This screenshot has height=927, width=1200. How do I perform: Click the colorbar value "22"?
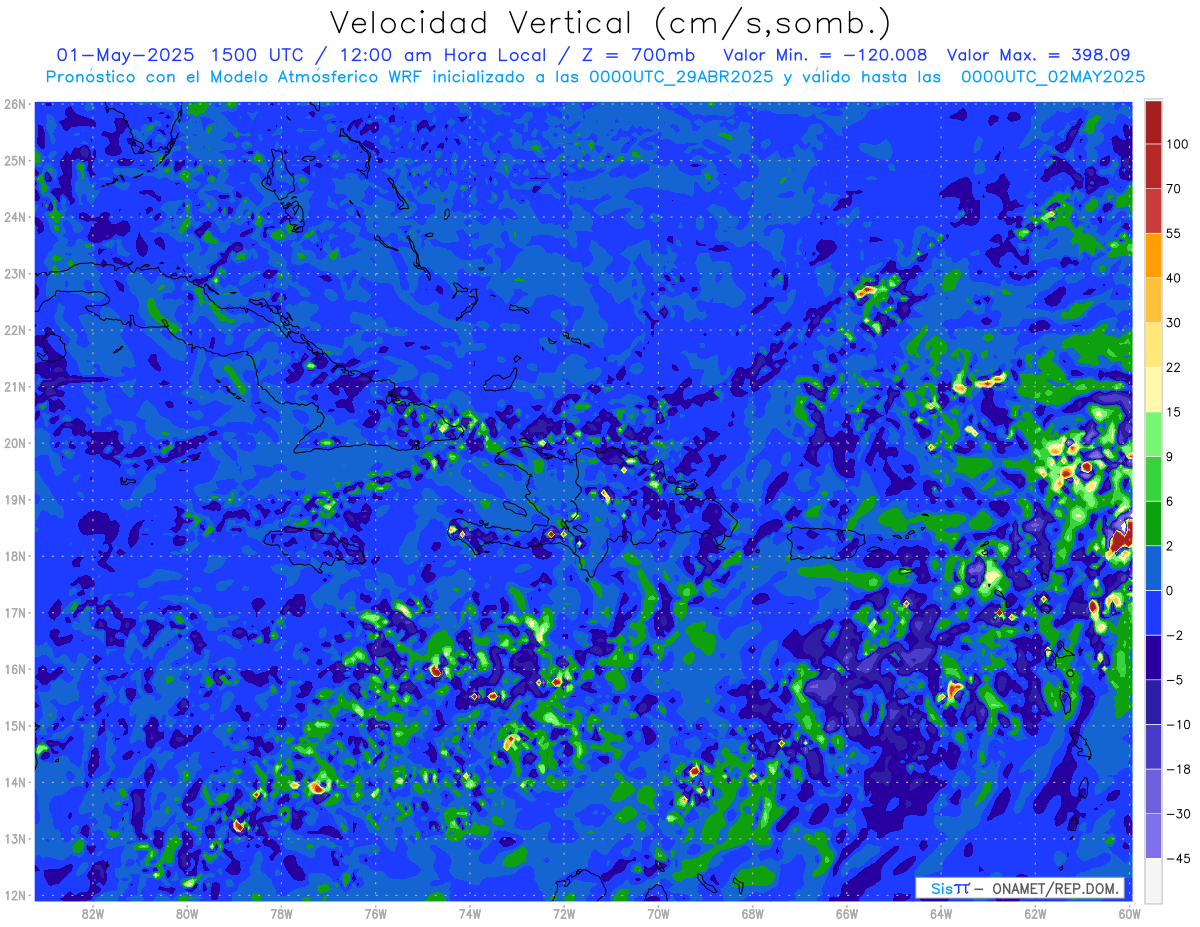pyautogui.click(x=1174, y=367)
